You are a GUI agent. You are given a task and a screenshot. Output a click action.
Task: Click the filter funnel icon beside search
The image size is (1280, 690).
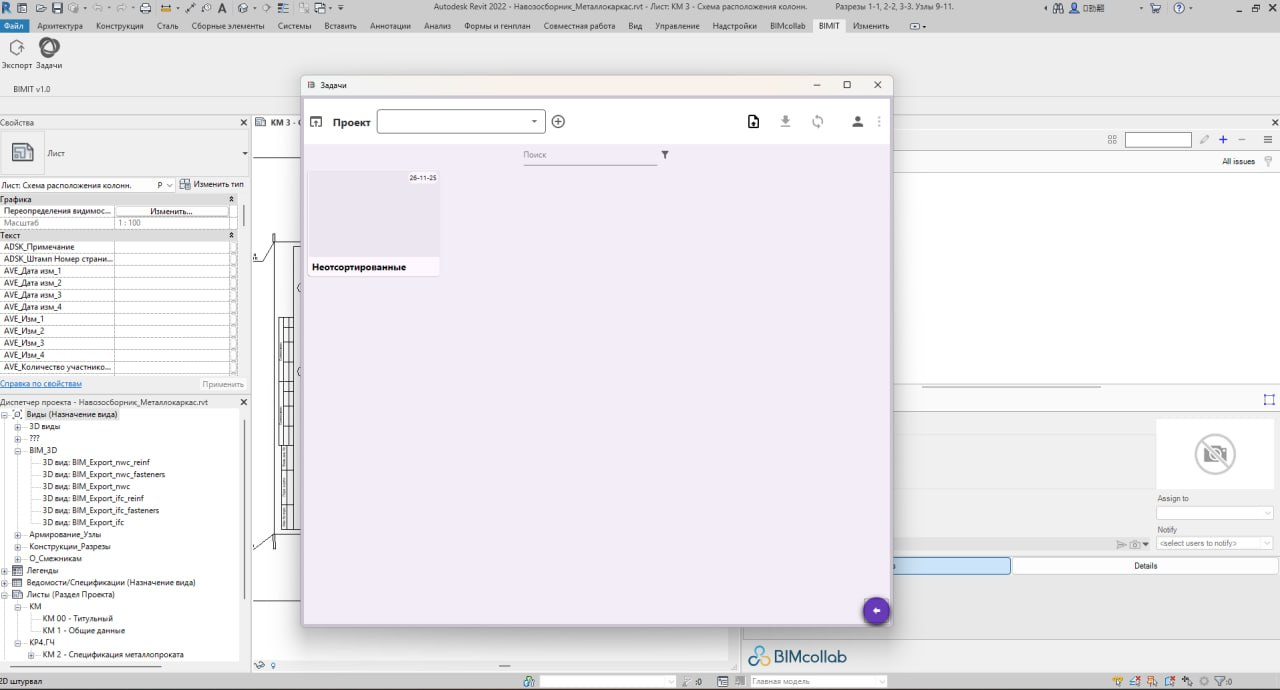665,155
